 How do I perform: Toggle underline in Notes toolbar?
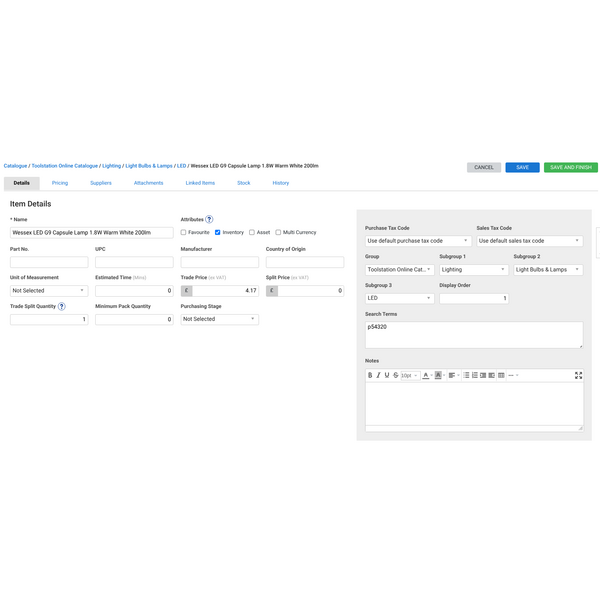click(x=387, y=375)
